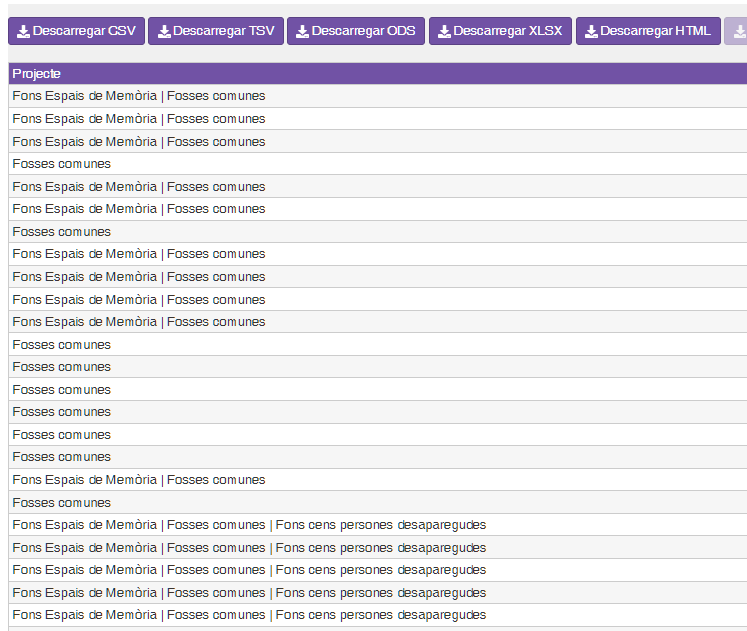Click the second row of the Projecte table

139,119
